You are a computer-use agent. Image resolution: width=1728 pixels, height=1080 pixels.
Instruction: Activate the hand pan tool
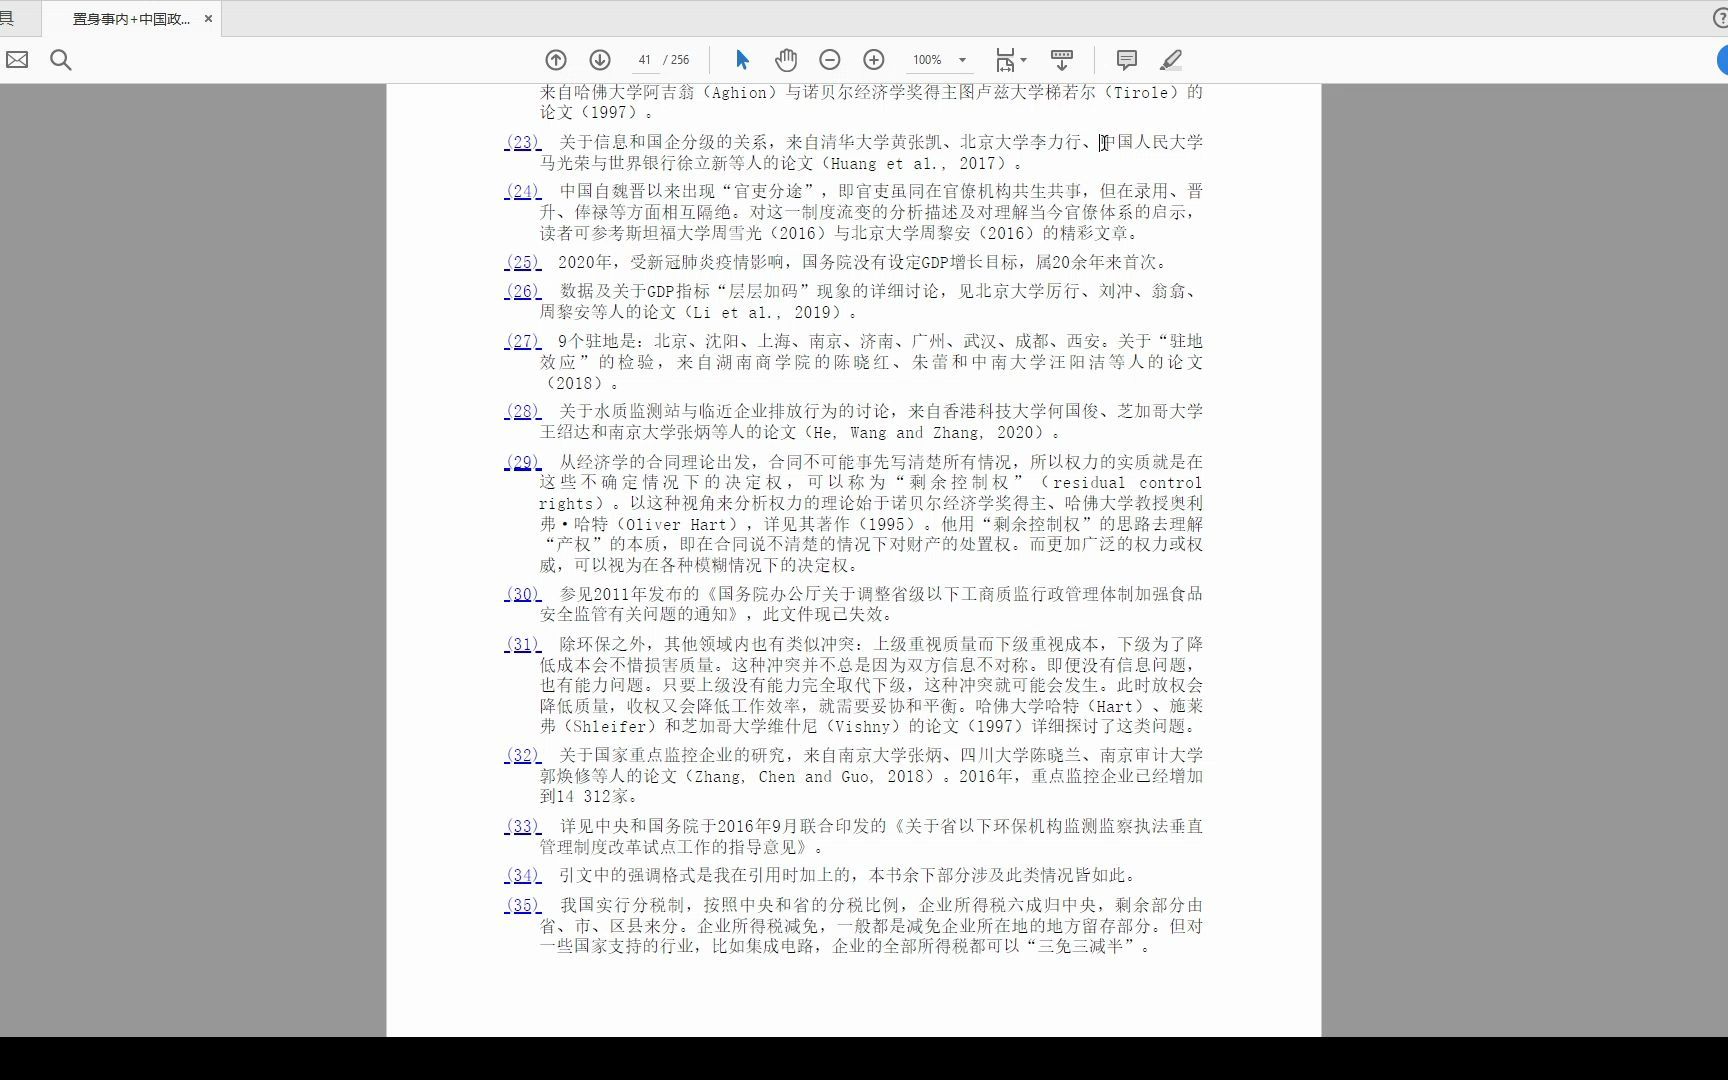[786, 60]
